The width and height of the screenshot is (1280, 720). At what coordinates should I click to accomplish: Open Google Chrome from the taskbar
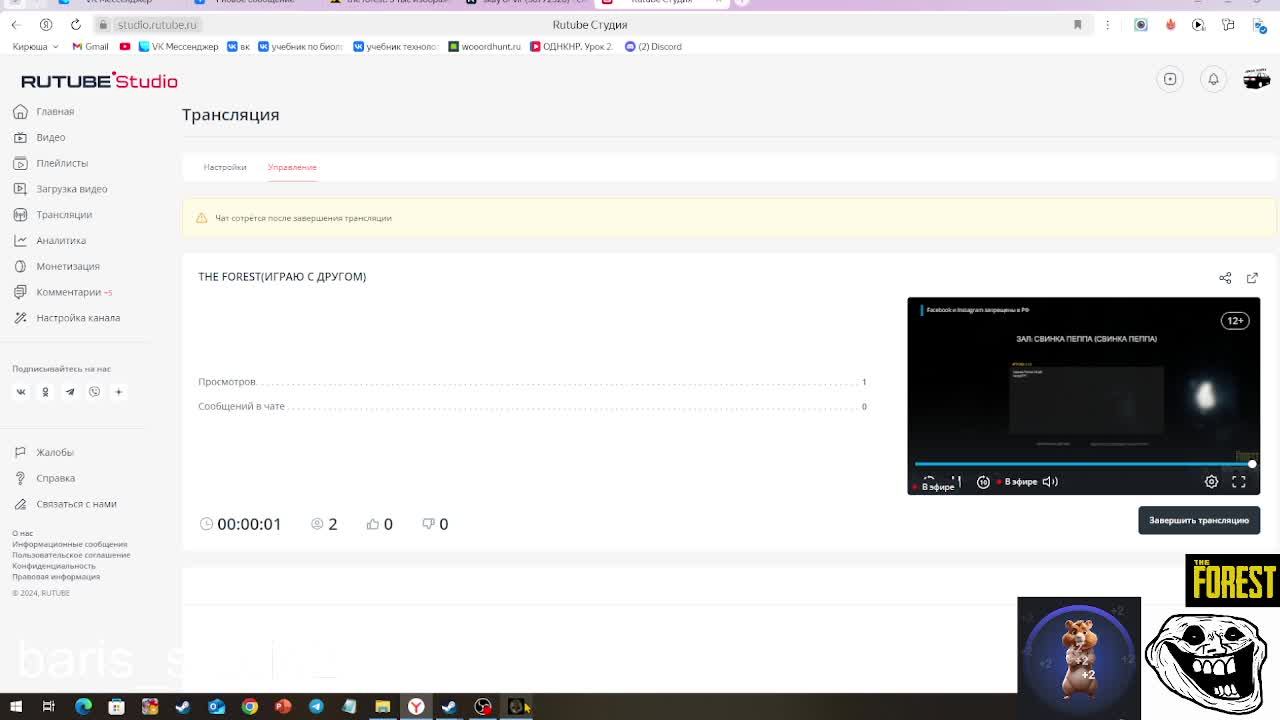250,707
